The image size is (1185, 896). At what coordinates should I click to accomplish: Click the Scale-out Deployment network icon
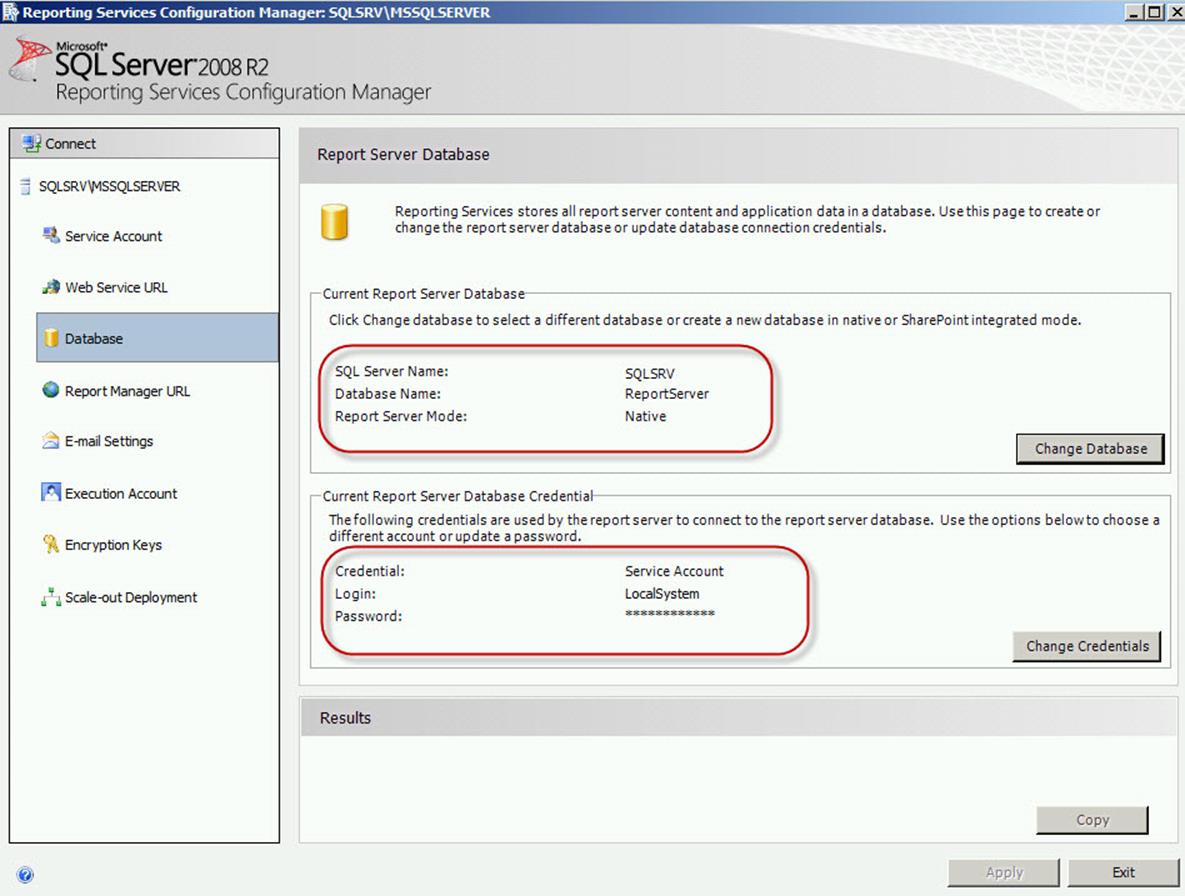pos(51,597)
